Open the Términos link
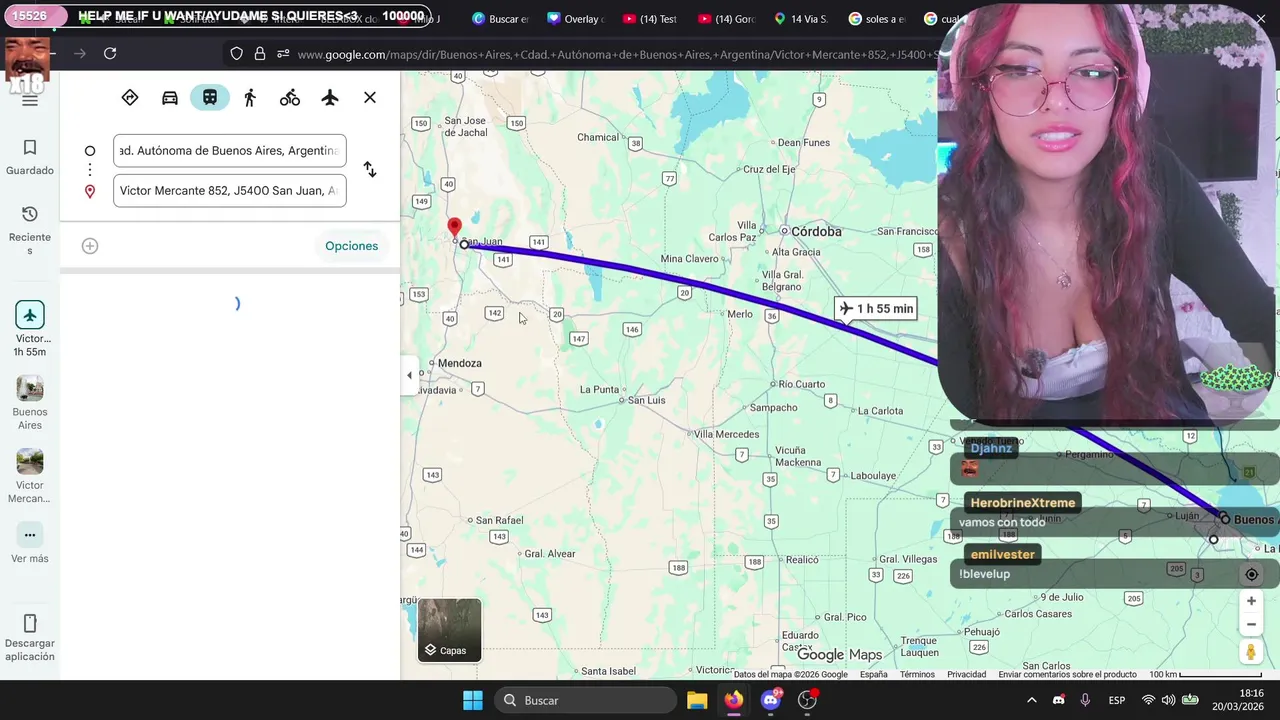The image size is (1280, 720). pos(917,675)
